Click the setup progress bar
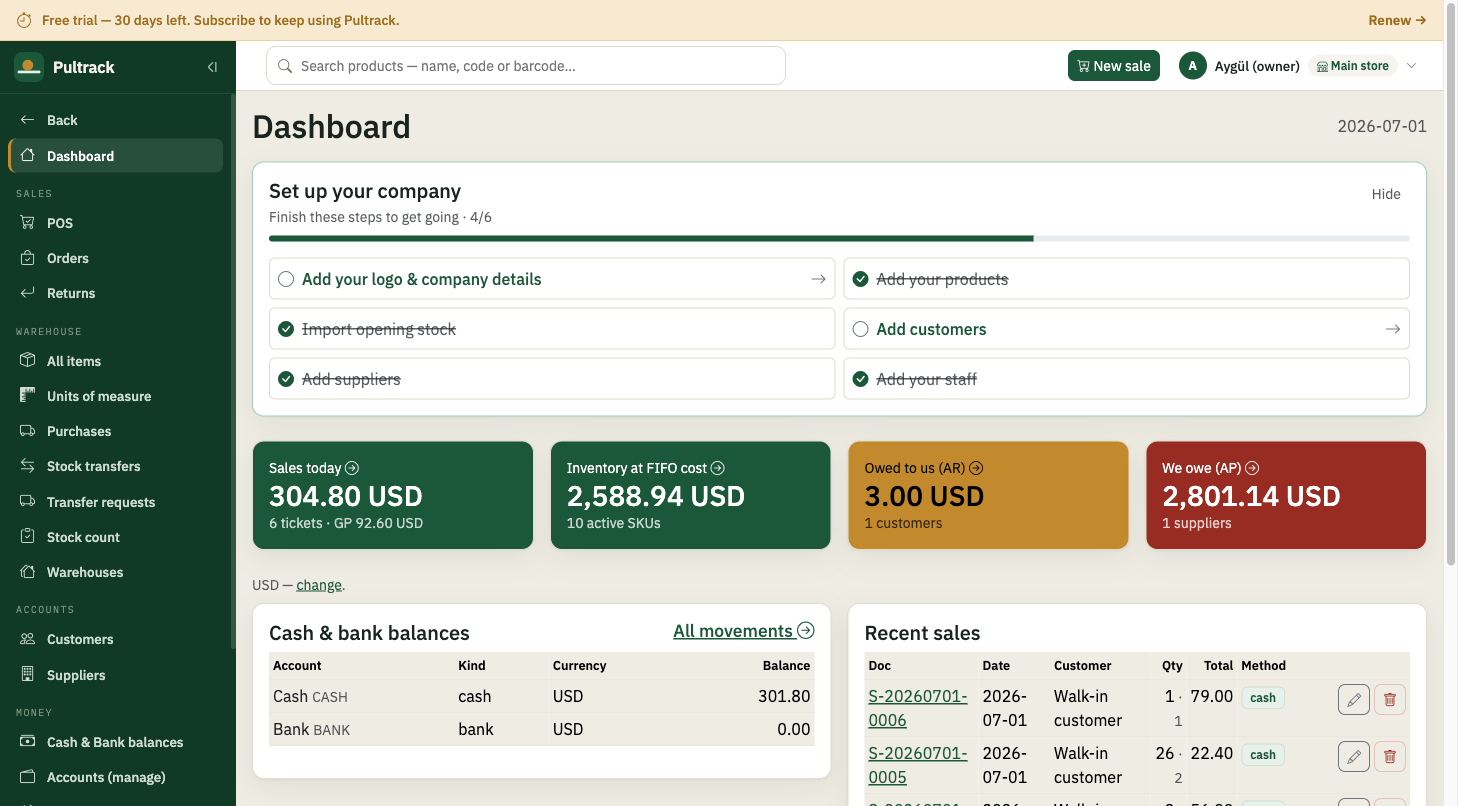 click(x=839, y=239)
